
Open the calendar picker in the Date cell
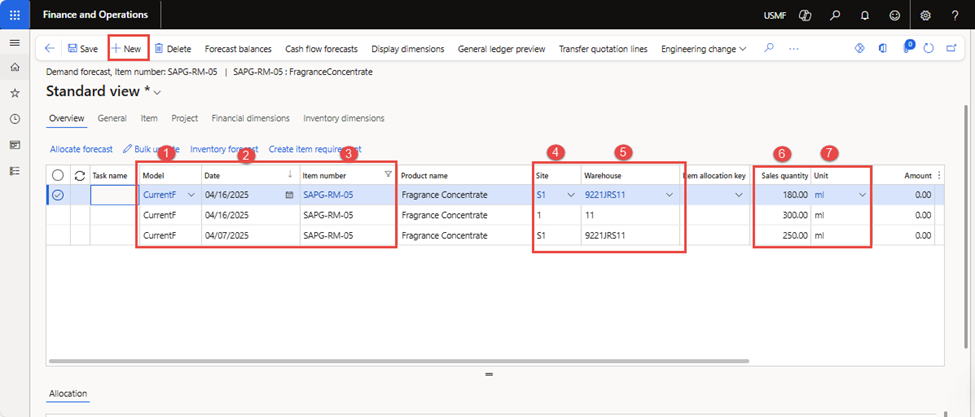pyautogui.click(x=289, y=195)
